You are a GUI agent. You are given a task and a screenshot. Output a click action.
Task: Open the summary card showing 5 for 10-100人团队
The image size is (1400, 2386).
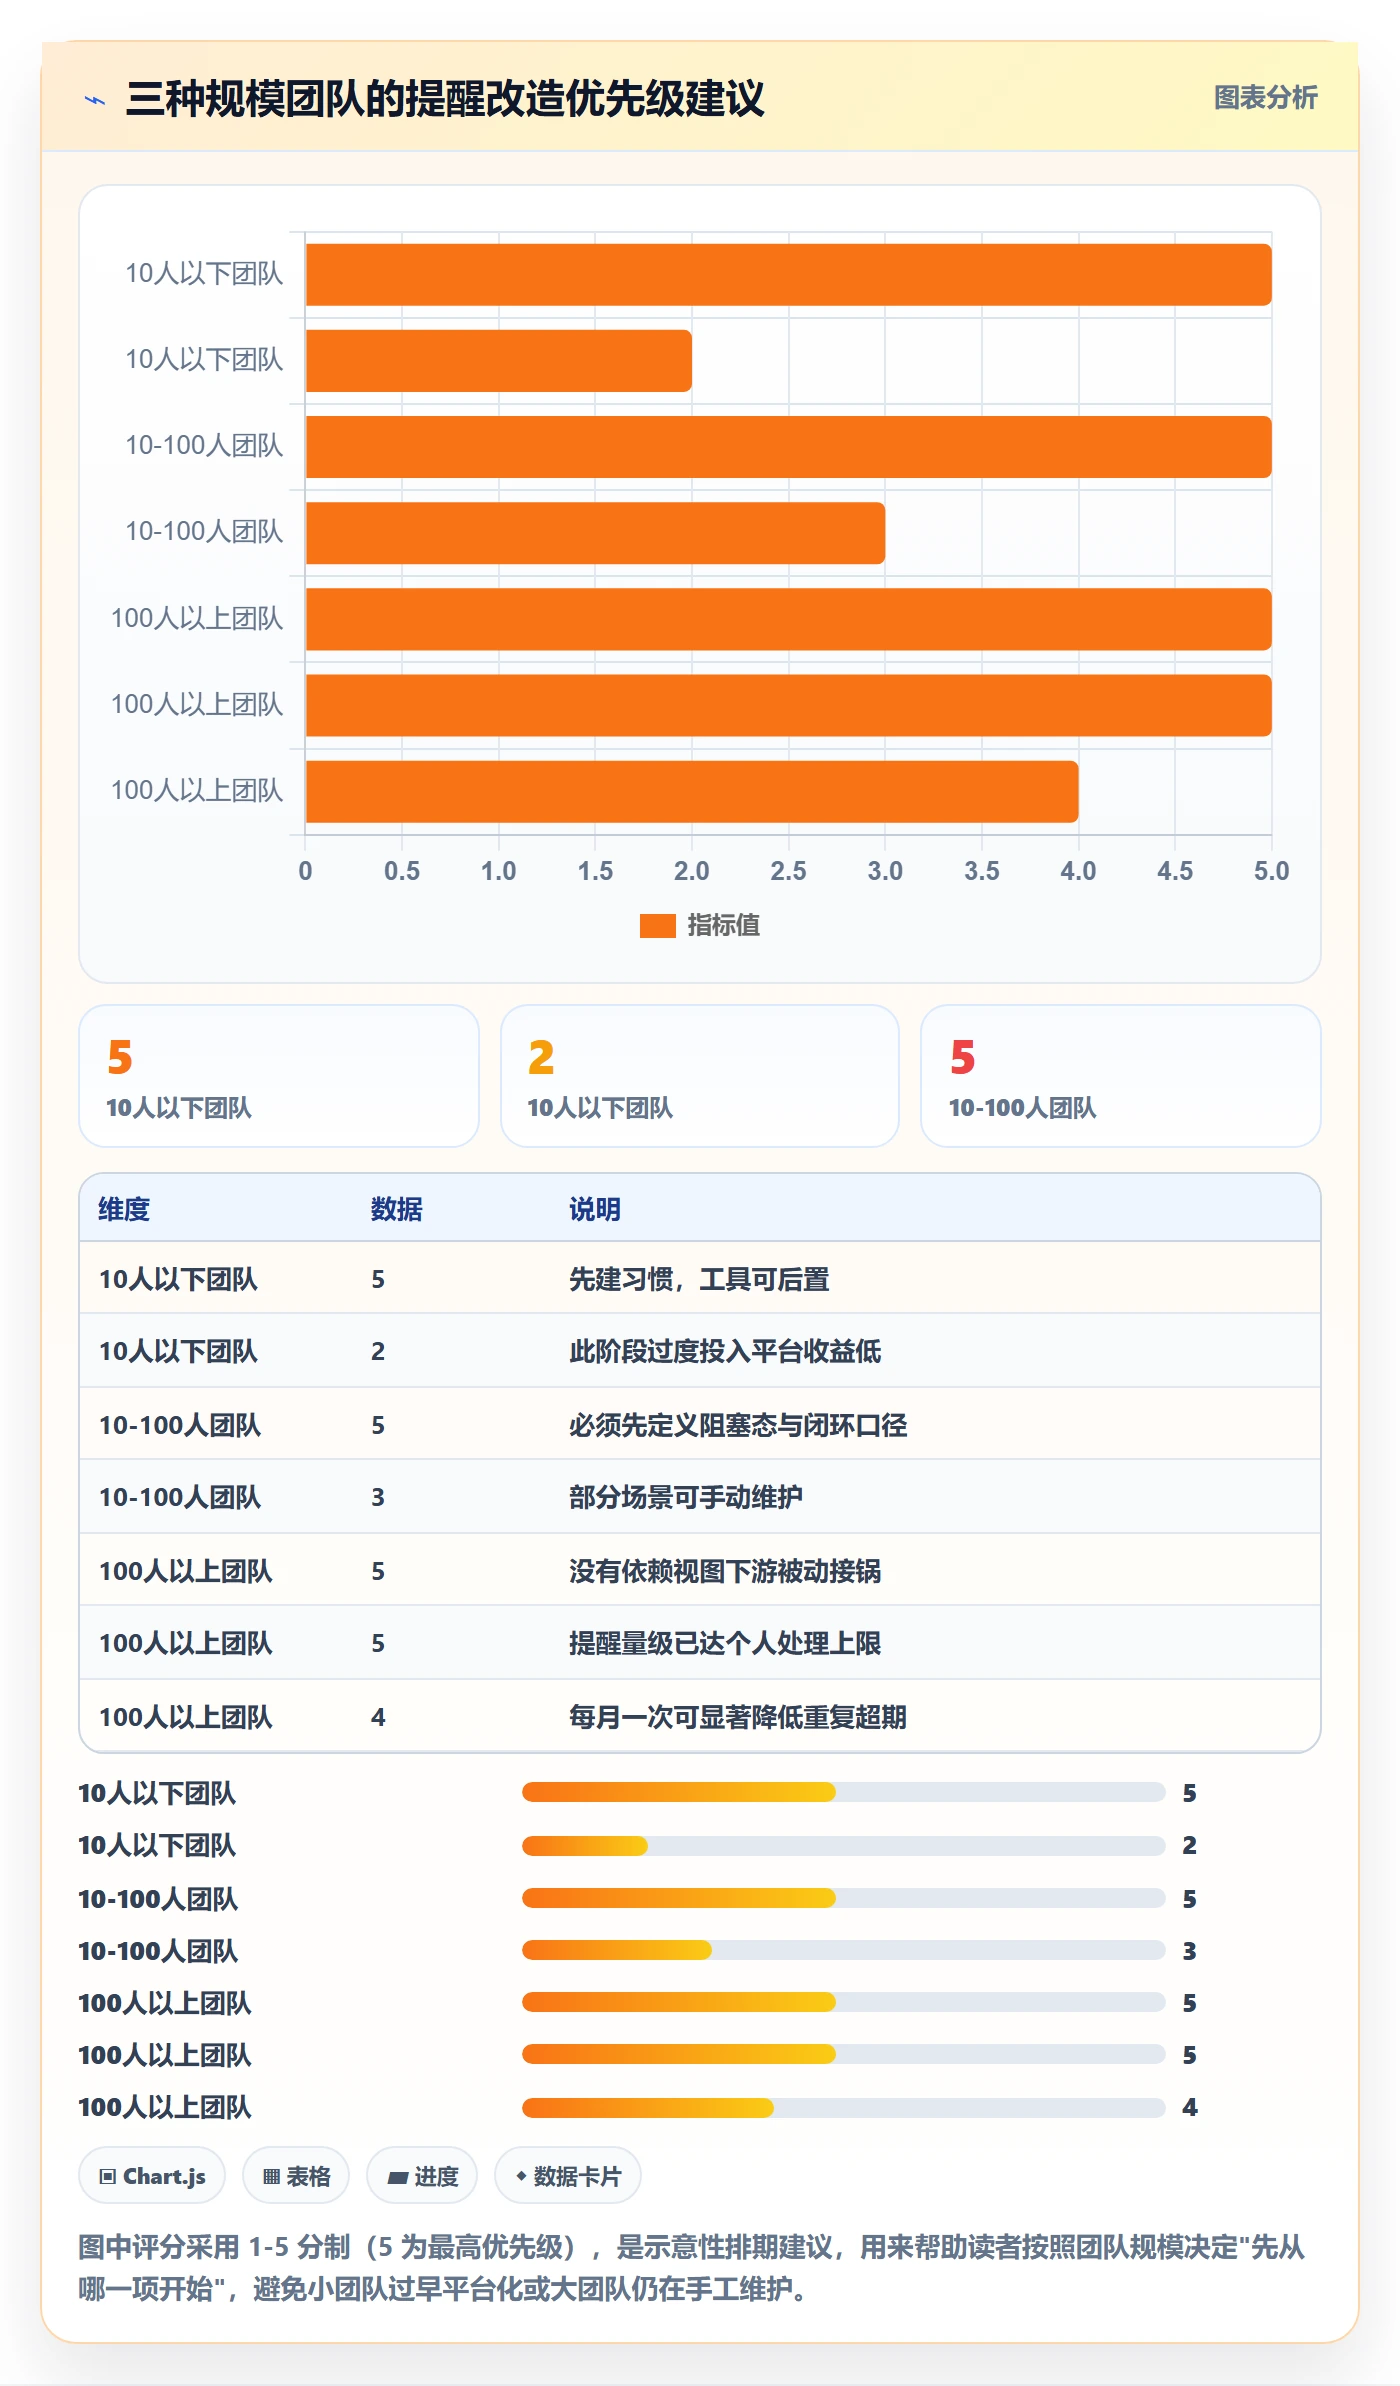pos(1121,1076)
